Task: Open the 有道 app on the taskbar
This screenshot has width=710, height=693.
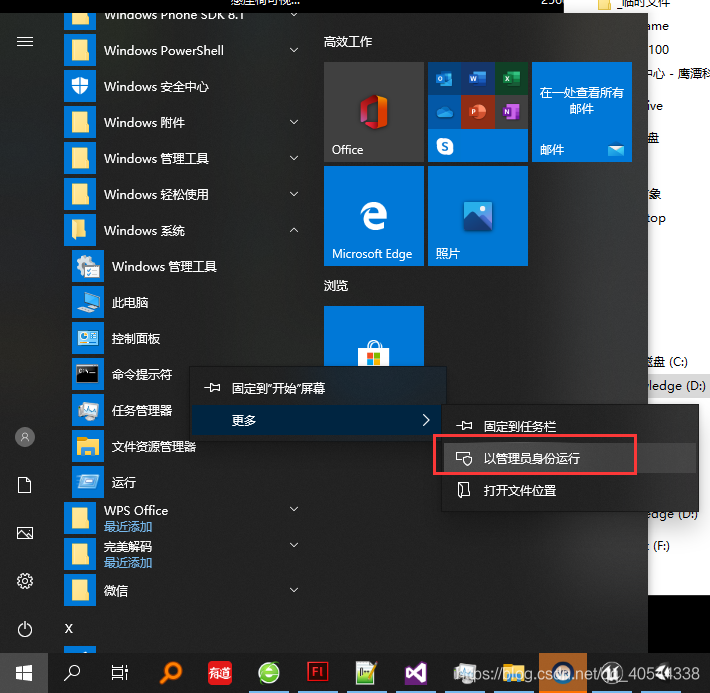Action: [220, 673]
